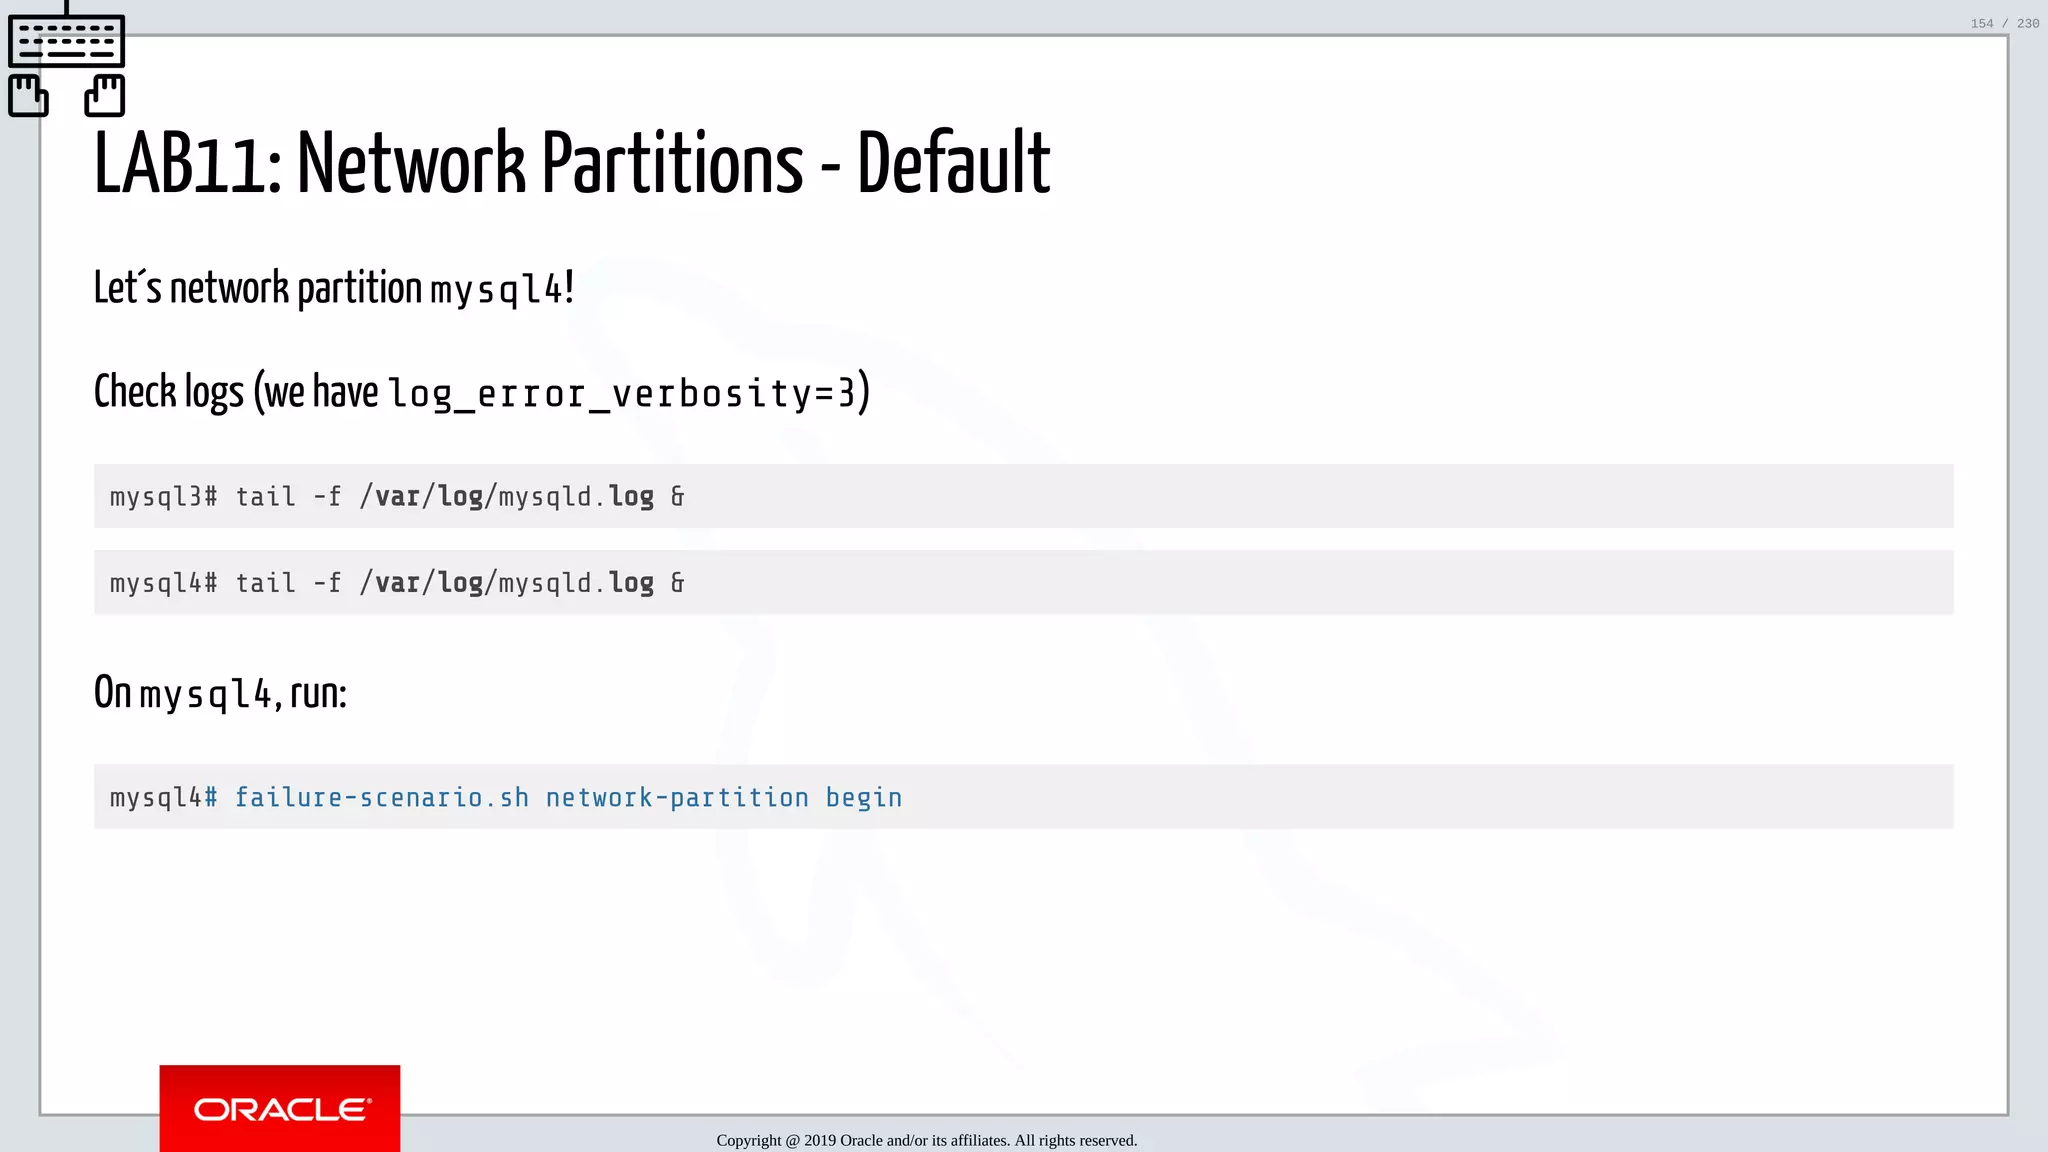The height and width of the screenshot is (1152, 2048).
Task: Click the slide title 'LAB11: Network Partitions - Default'
Action: 571,163
